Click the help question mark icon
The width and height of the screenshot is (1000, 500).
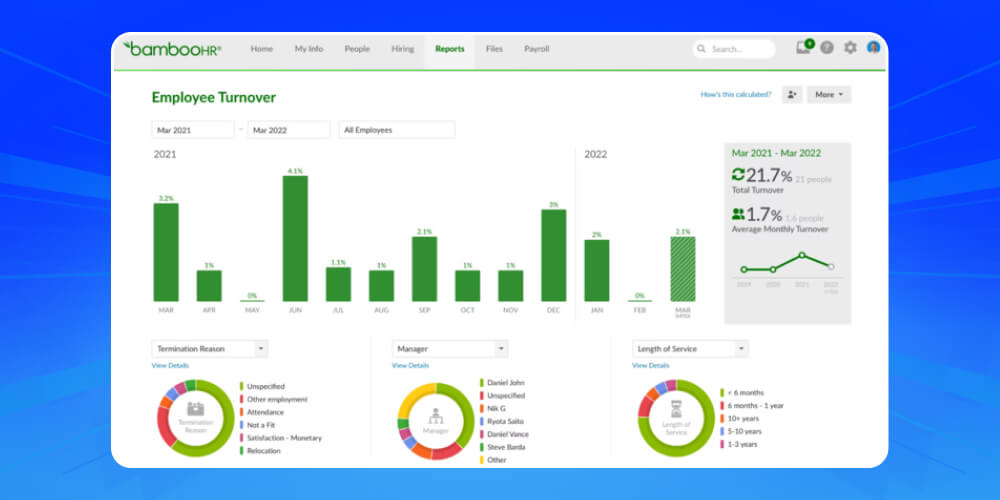[827, 48]
